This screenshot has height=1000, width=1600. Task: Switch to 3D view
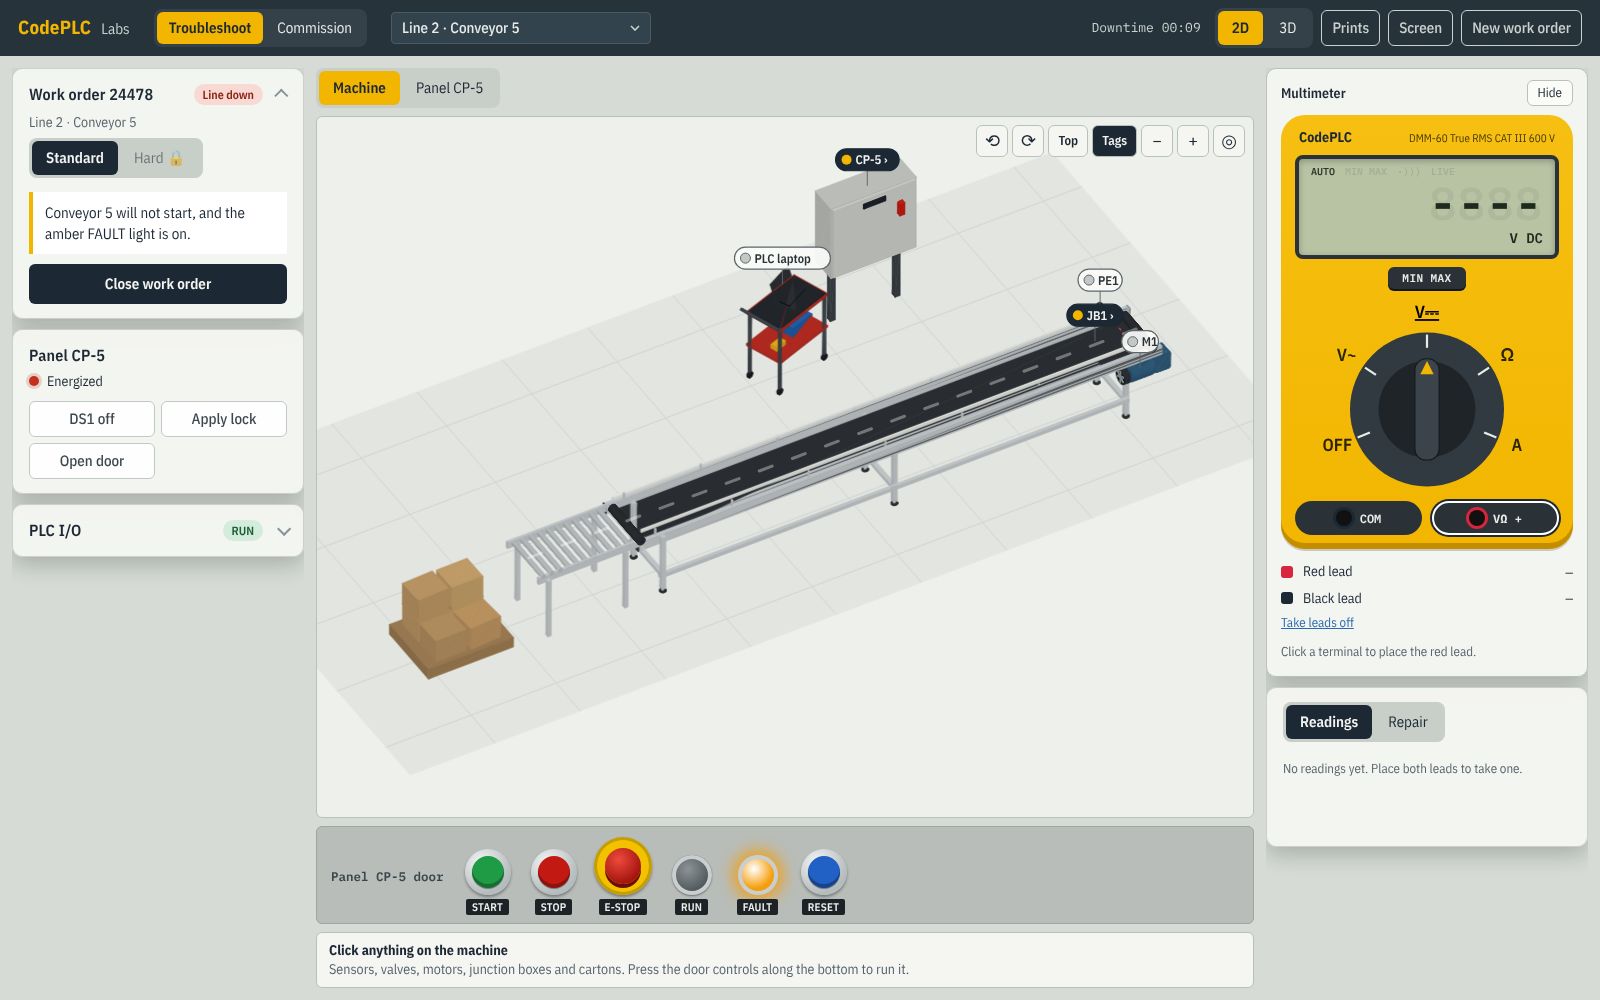(1288, 28)
